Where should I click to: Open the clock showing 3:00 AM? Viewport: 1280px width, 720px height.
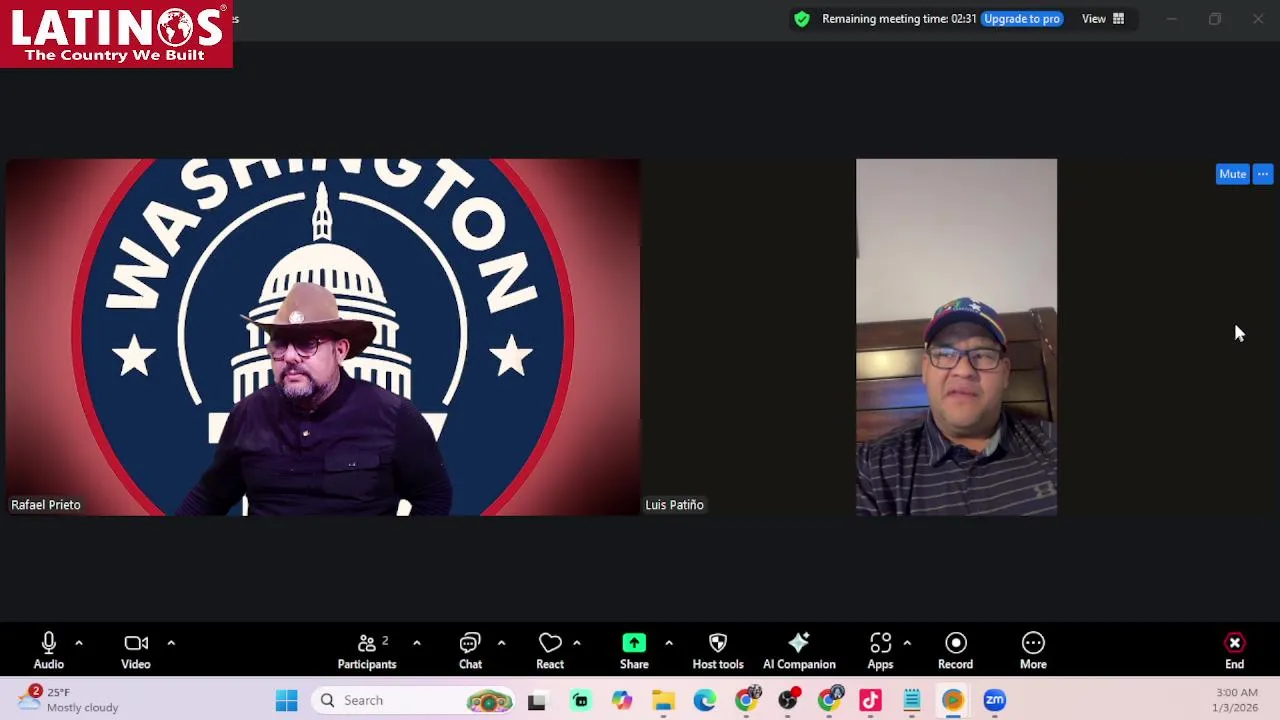click(x=1236, y=700)
